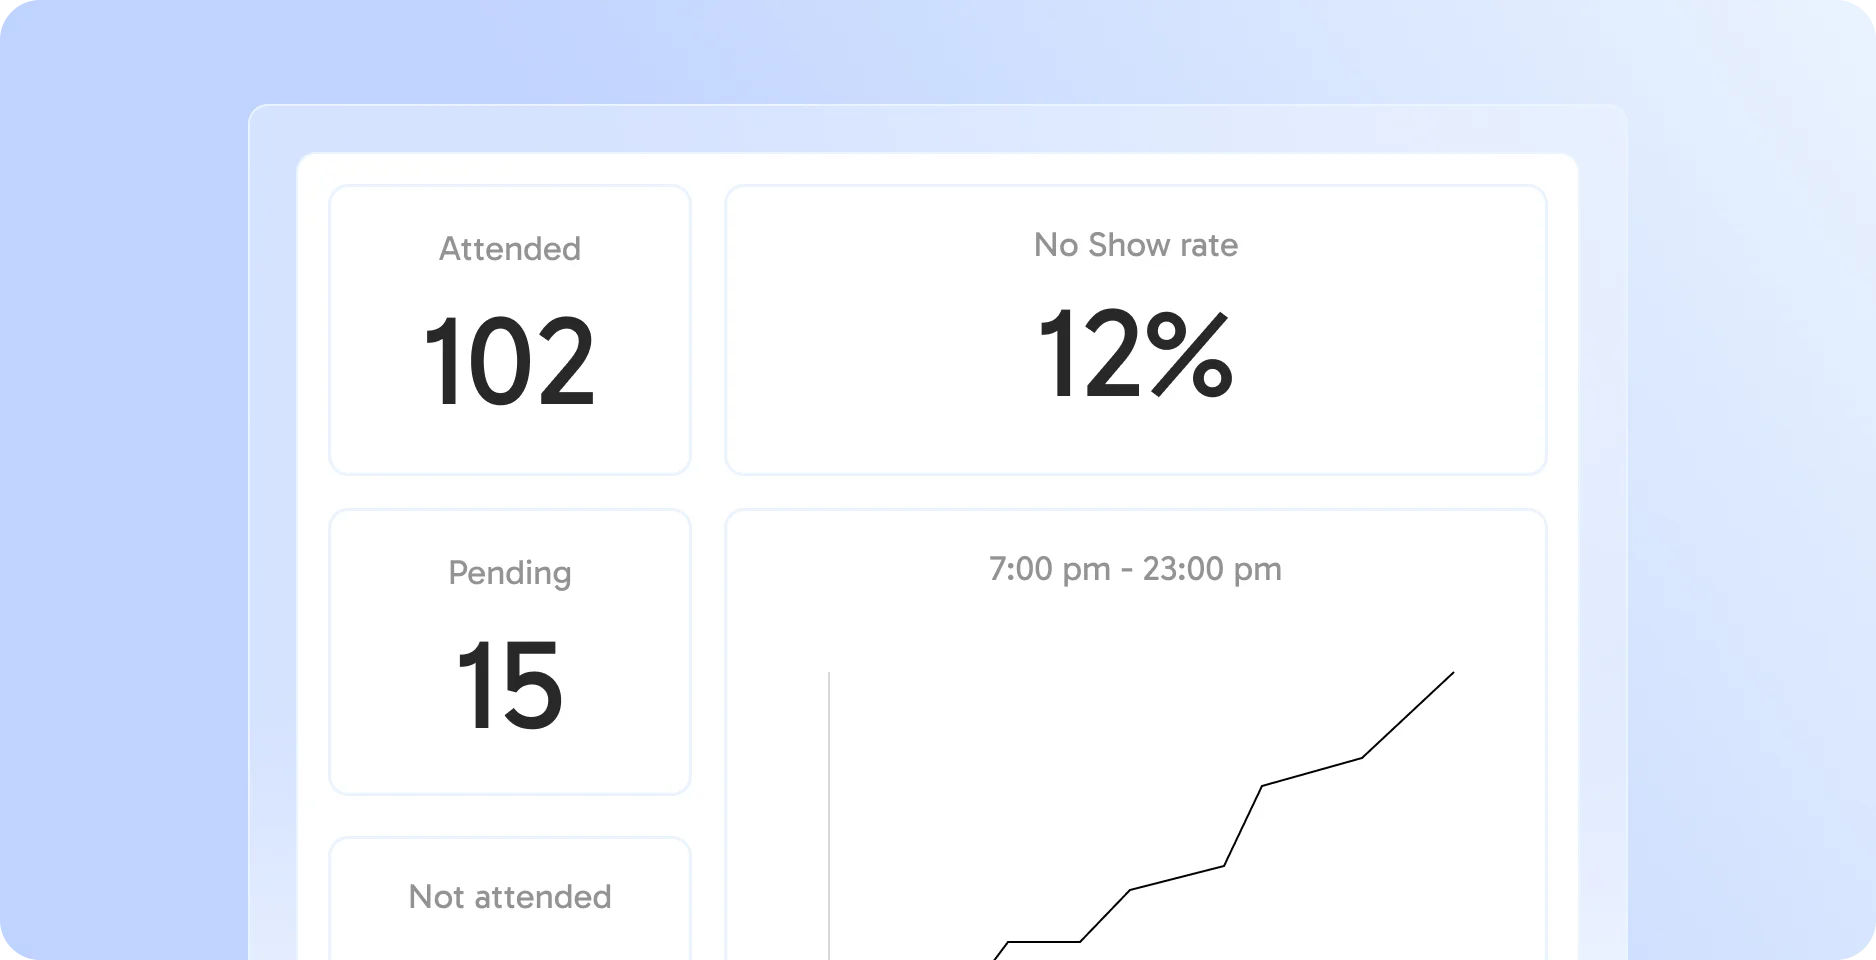Select the 102 attended count
This screenshot has height=960, width=1876.
coord(509,361)
